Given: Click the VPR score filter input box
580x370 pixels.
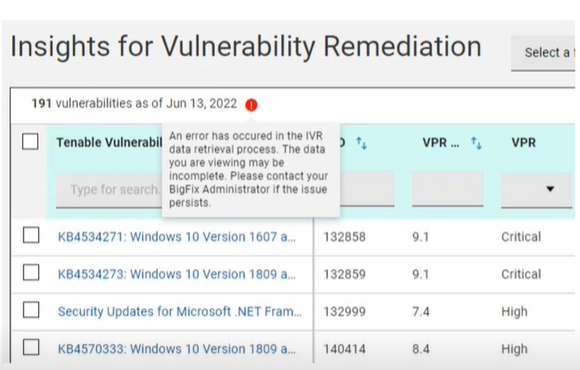Looking at the screenshot, I should 448,189.
